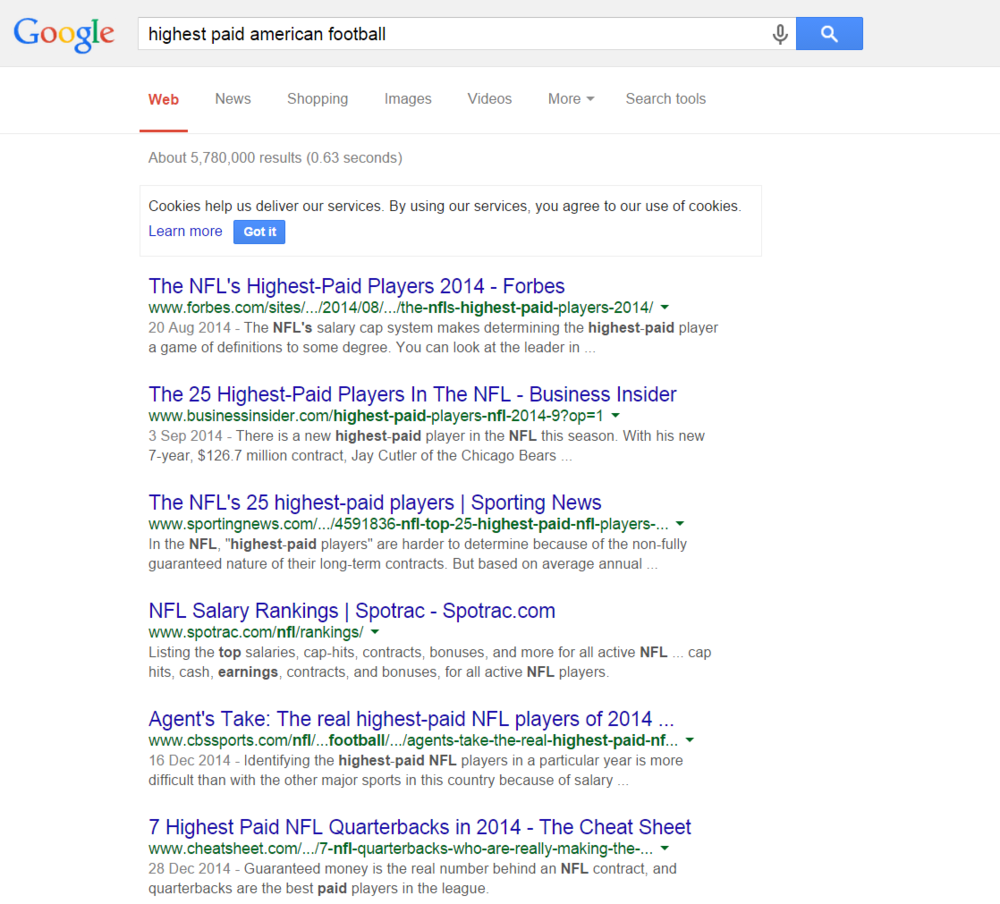Expand arrow next to spotrac.com URL
The height and width of the screenshot is (904, 1000).
375,632
